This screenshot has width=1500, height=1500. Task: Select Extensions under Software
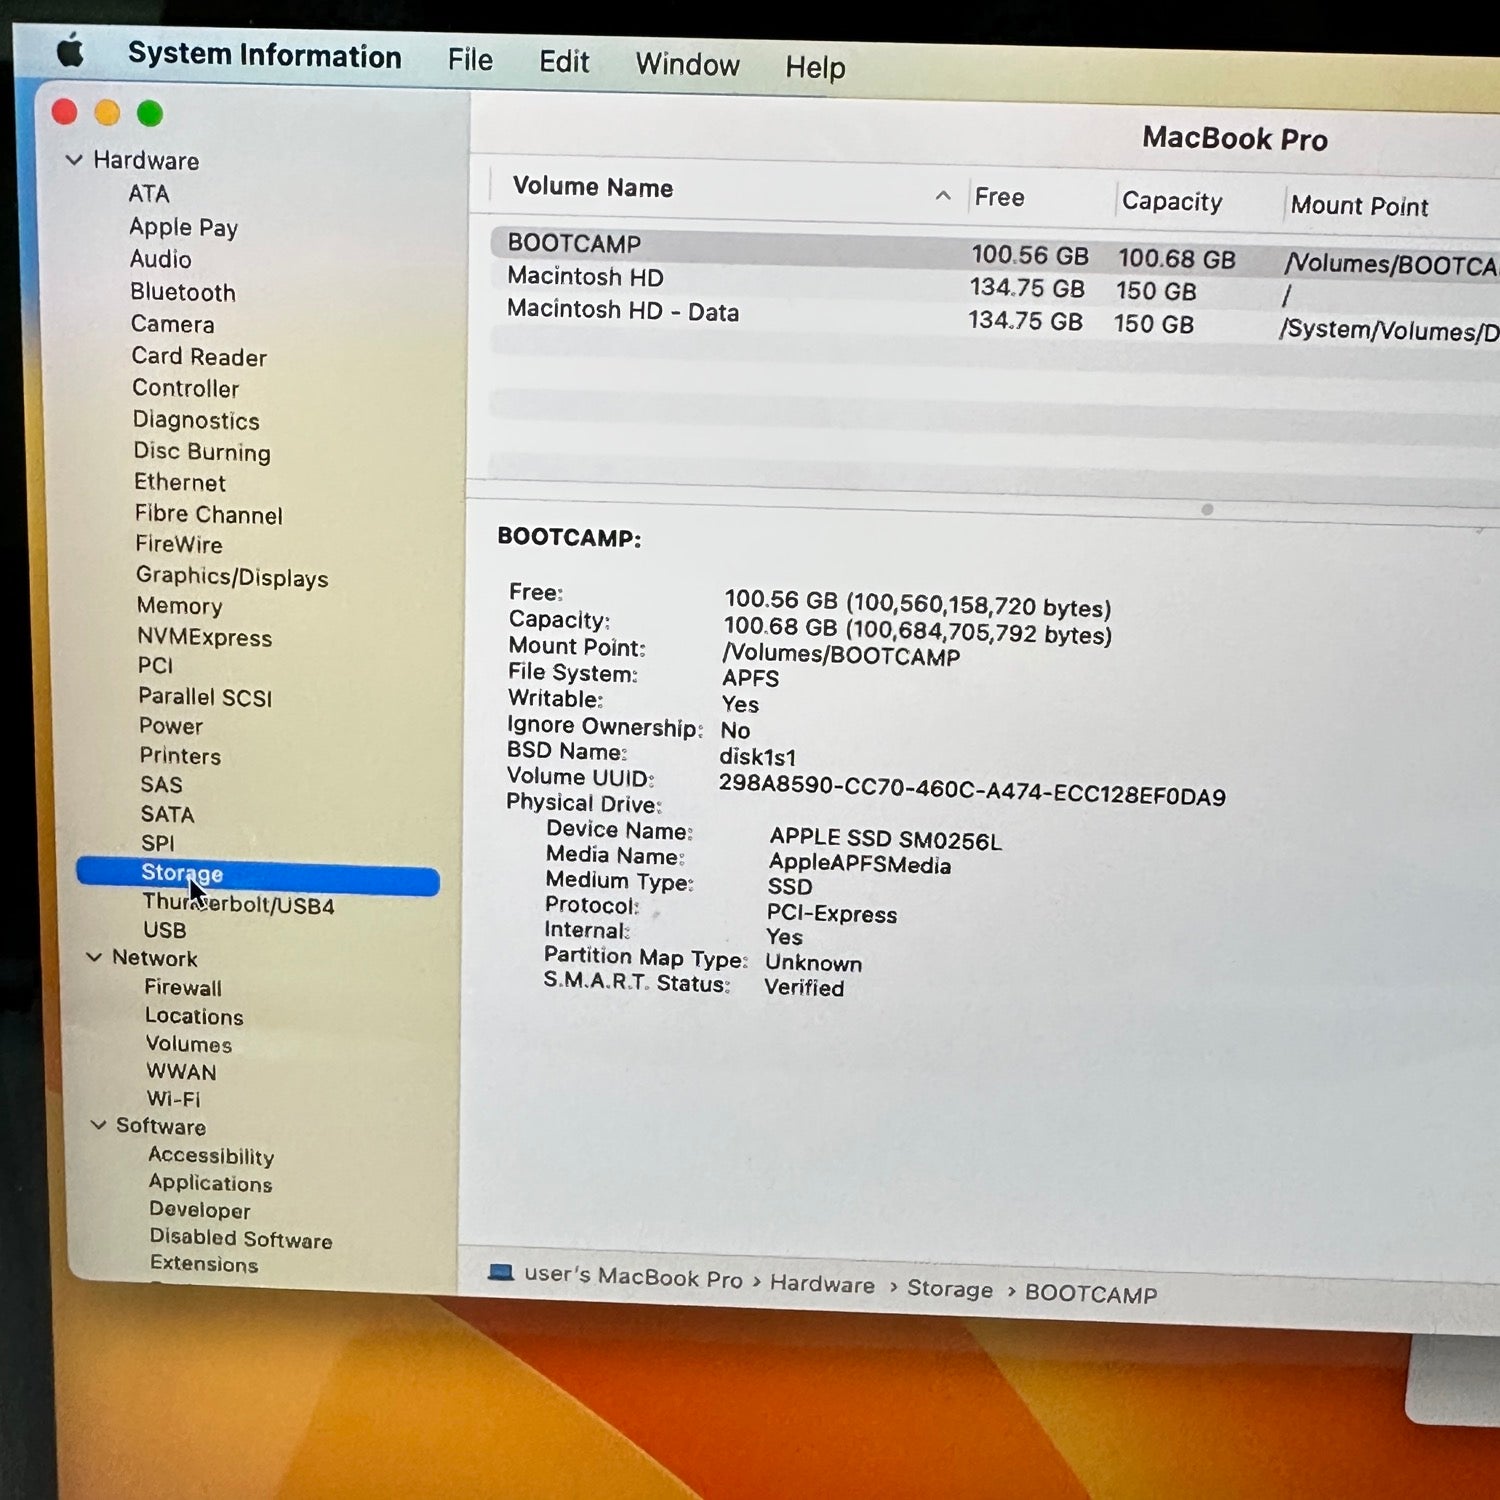point(204,1263)
